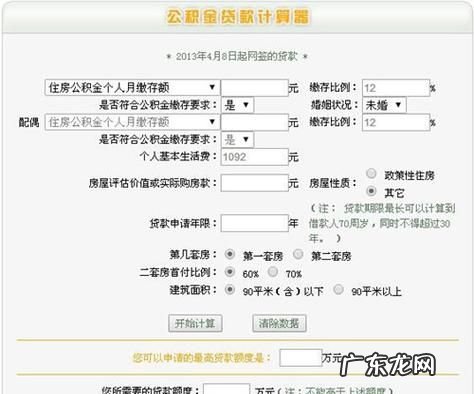Click the 您所需要的贷款额度 input field
The height and width of the screenshot is (394, 474).
coord(226,389)
